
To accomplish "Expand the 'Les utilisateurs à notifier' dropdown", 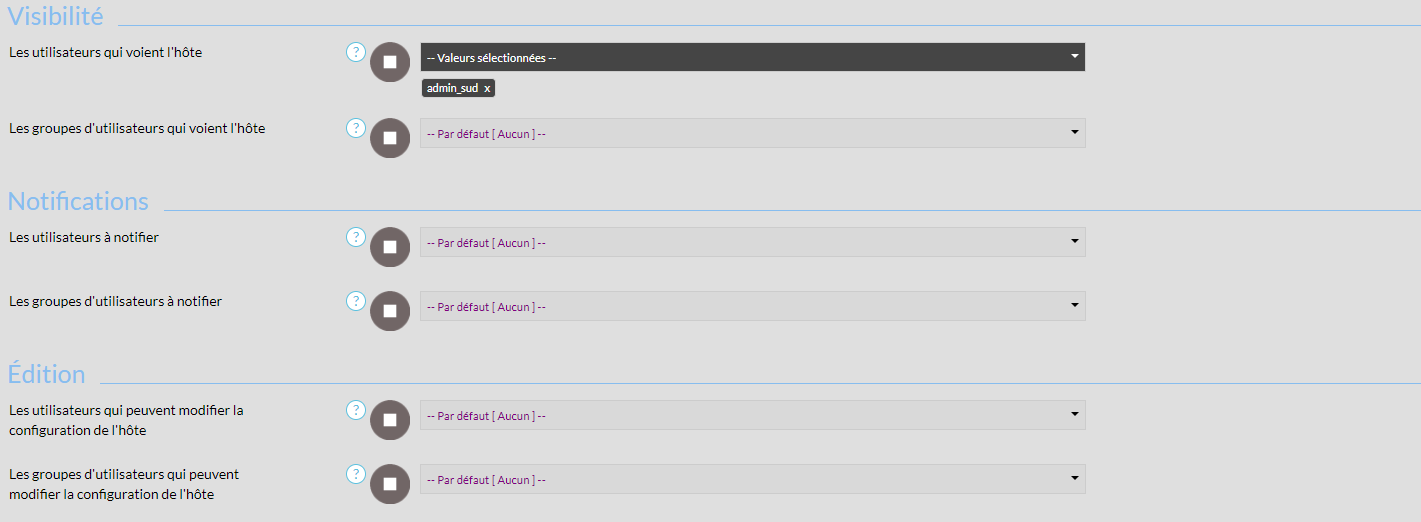I will click(x=752, y=242).
